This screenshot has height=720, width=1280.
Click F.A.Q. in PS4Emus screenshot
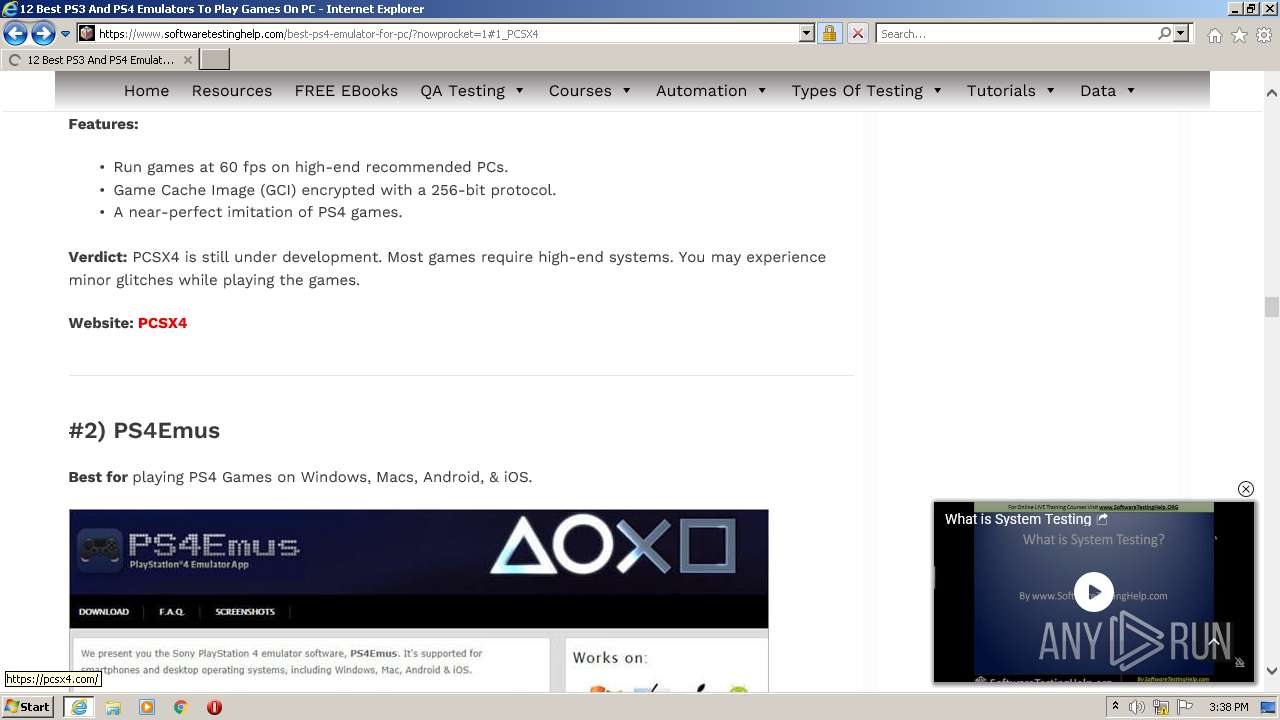(x=172, y=611)
